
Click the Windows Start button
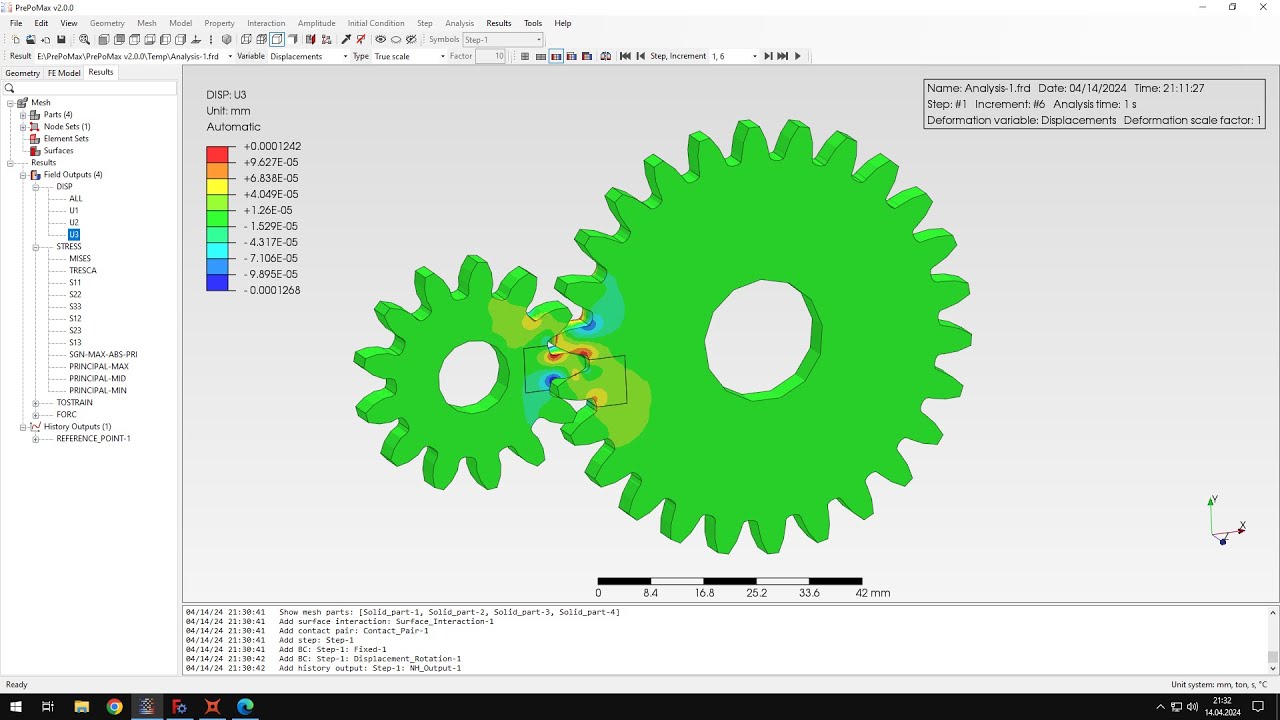[16, 706]
